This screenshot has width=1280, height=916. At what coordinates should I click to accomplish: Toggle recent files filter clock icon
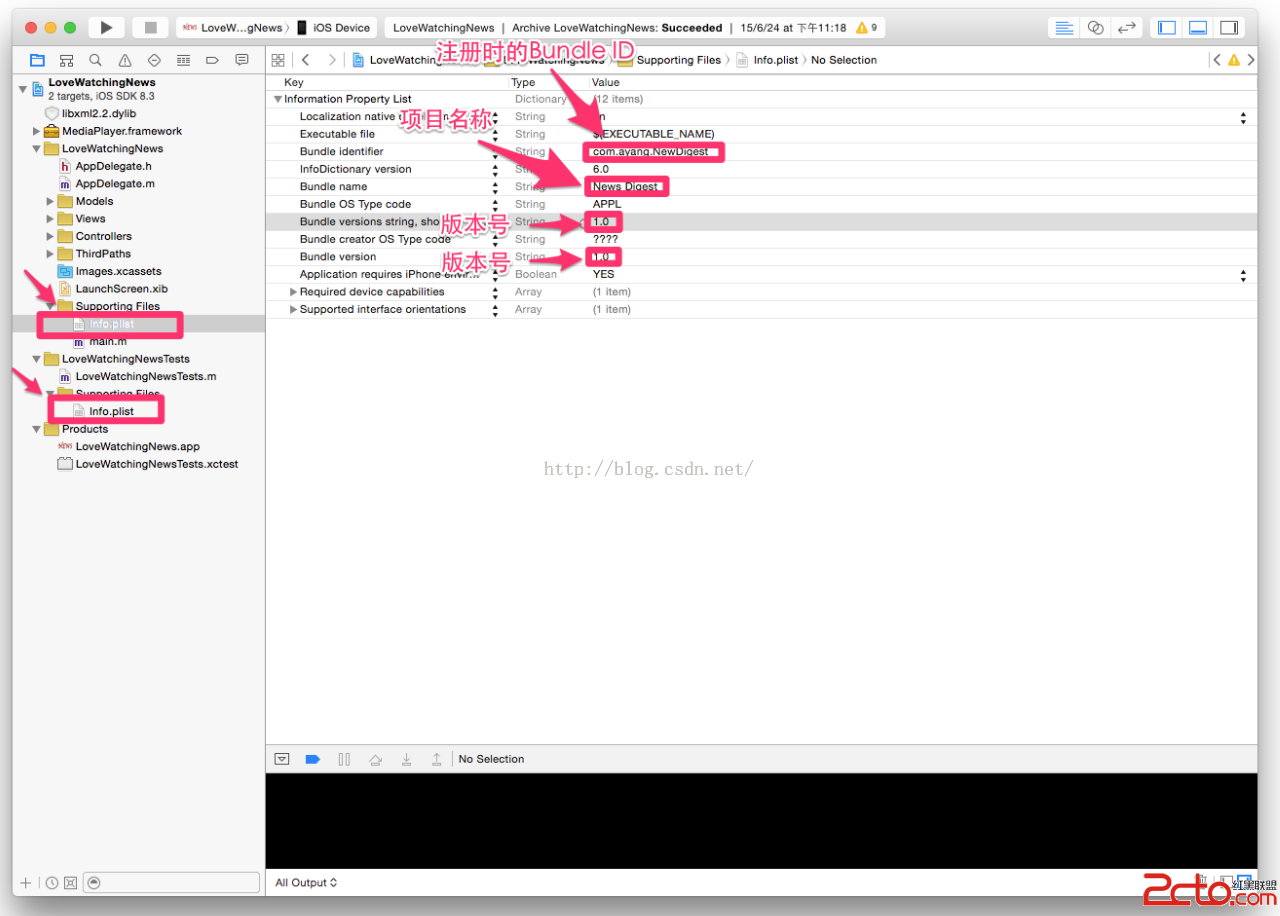[52, 883]
